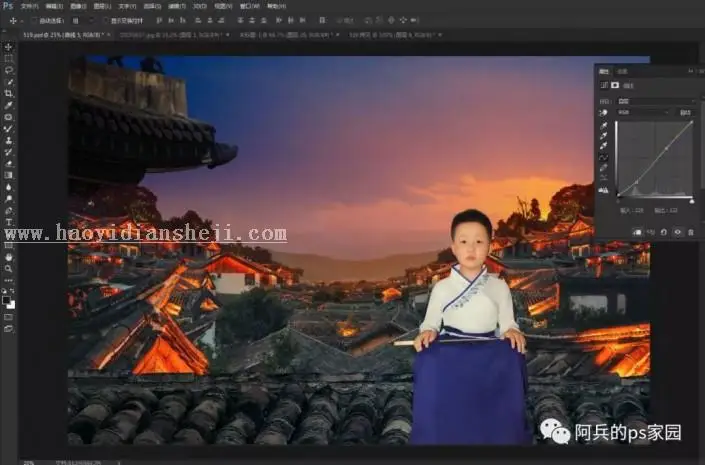Select the Brush tool
Image resolution: width=705 pixels, height=465 pixels.
click(x=9, y=129)
